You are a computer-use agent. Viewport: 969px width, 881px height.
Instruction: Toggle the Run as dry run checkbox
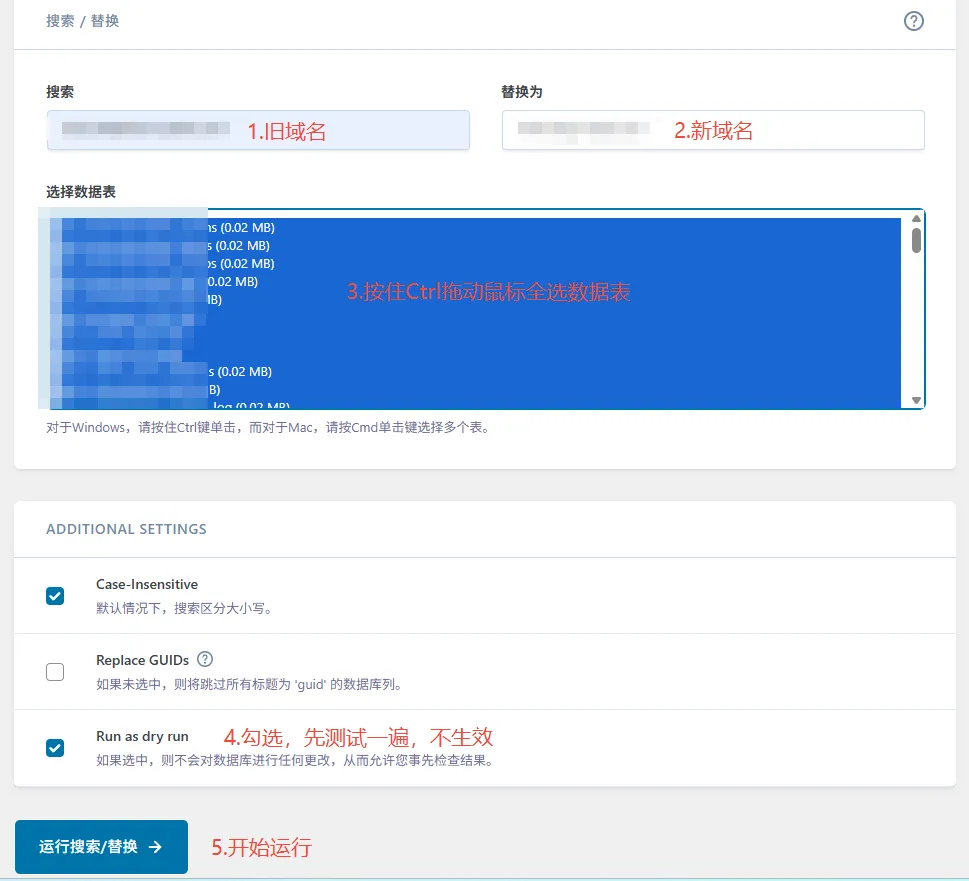55,748
